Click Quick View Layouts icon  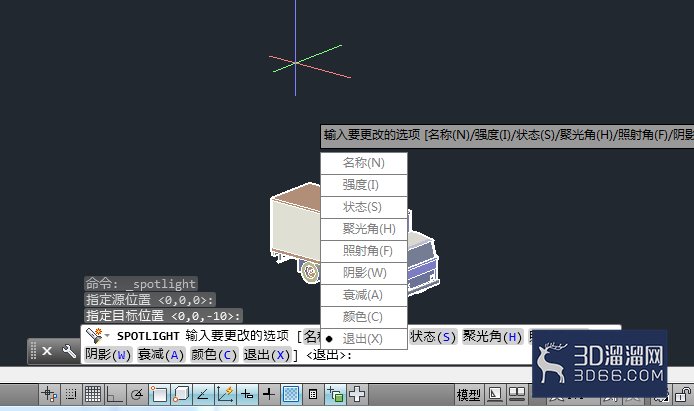tap(495, 394)
